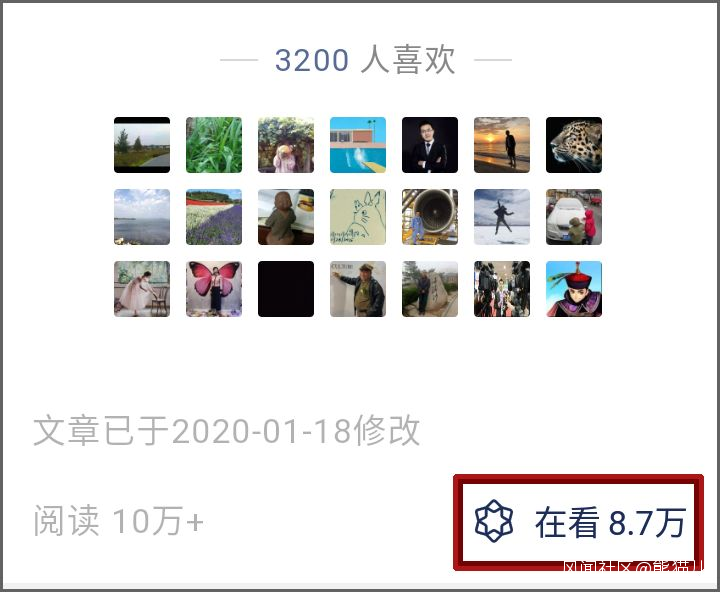Click the snow-covered car avatar
The height and width of the screenshot is (592, 720).
pyautogui.click(x=574, y=217)
